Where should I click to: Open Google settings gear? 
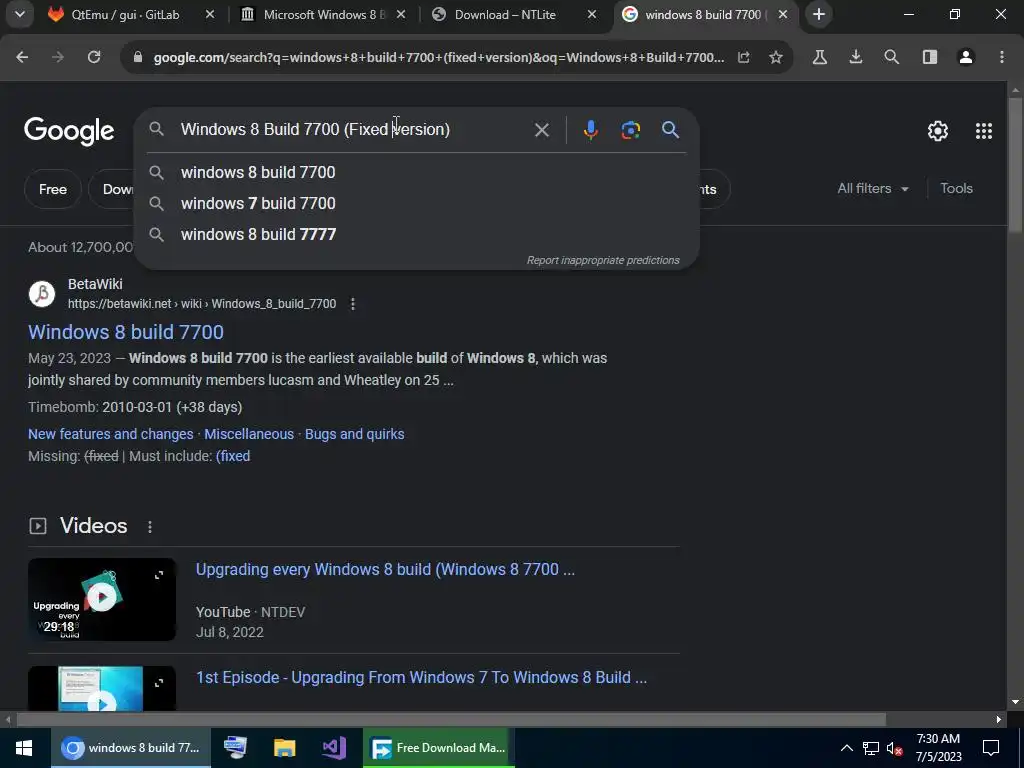pyautogui.click(x=938, y=131)
